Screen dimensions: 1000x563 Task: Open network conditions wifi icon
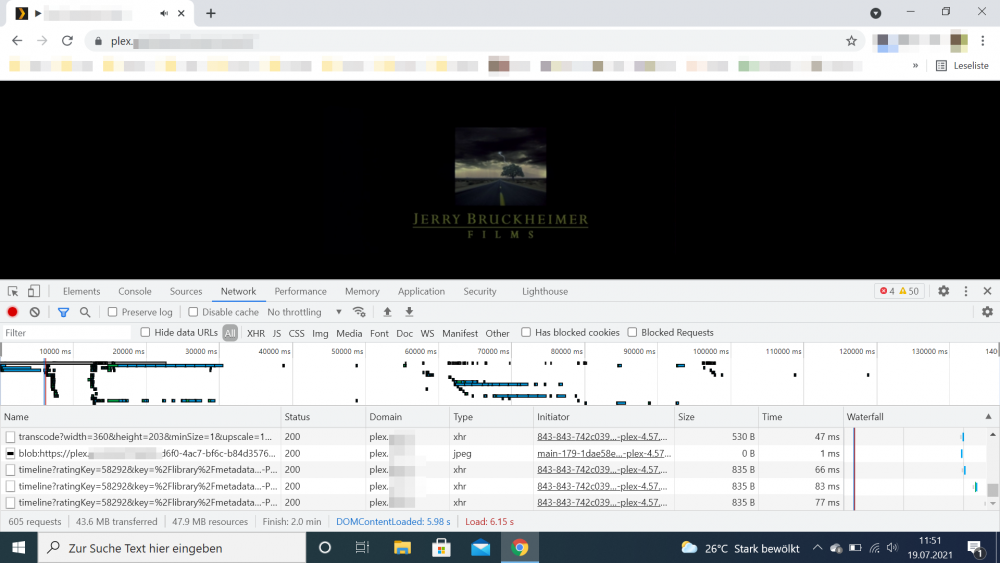pyautogui.click(x=359, y=312)
